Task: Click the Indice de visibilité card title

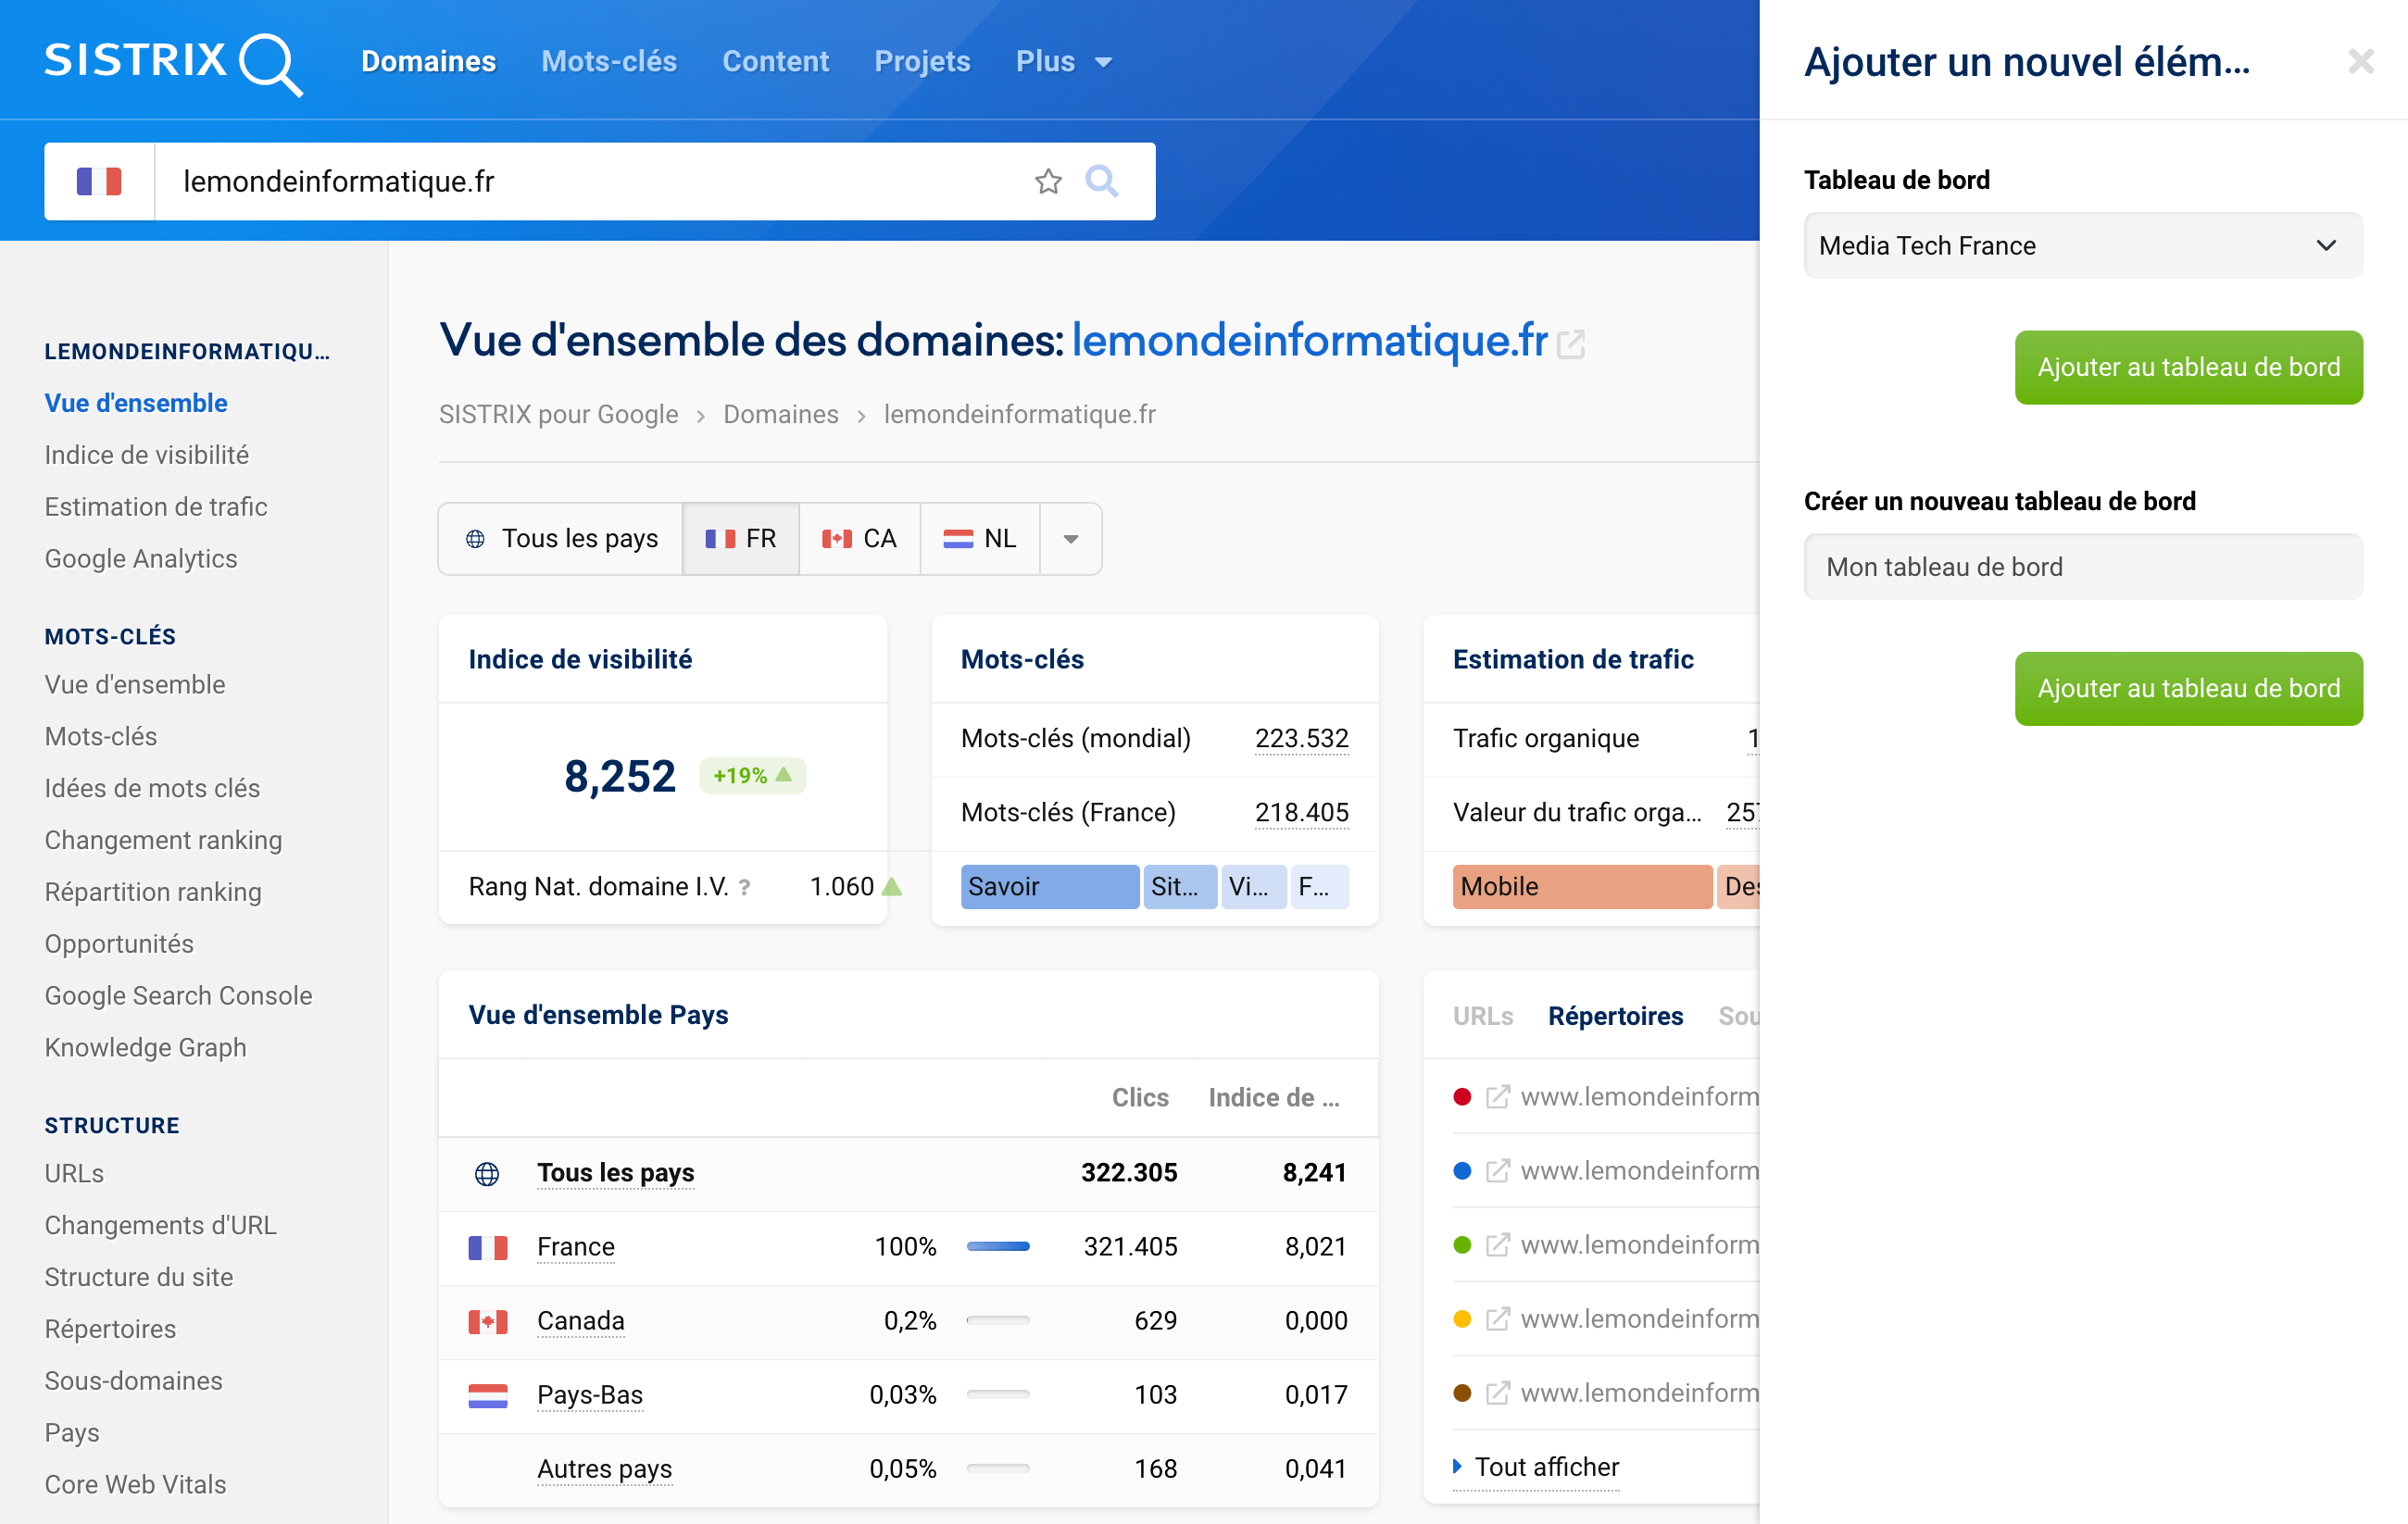Action: click(x=580, y=660)
